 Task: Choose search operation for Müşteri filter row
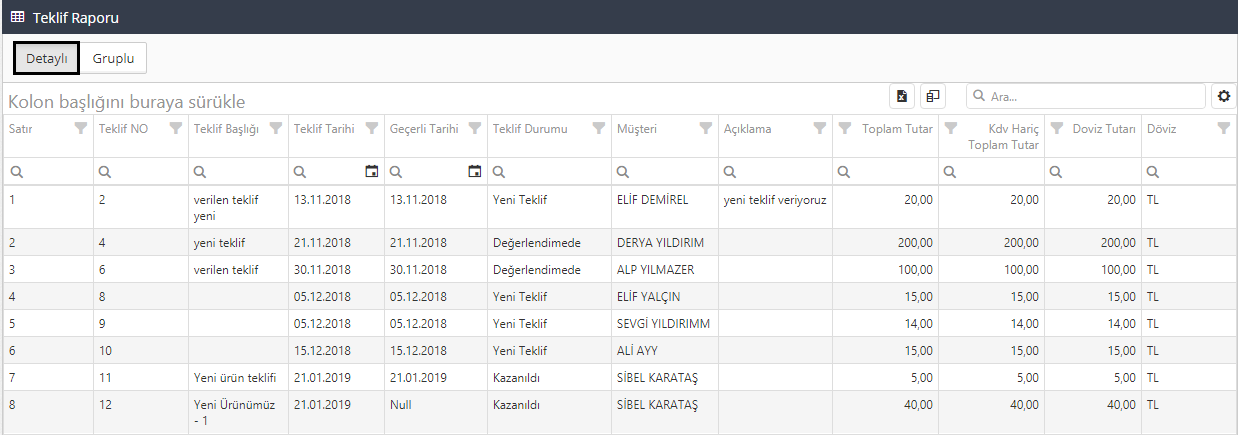pos(623,172)
